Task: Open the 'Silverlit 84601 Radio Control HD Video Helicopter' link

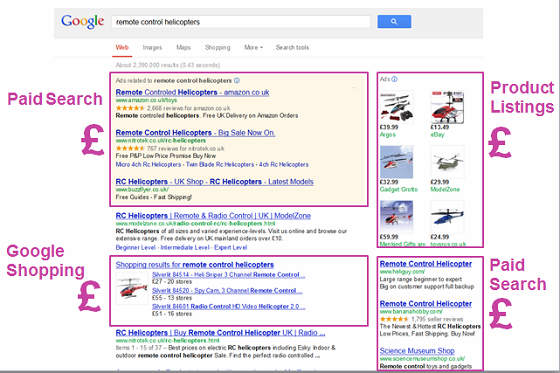Action: tap(229, 306)
